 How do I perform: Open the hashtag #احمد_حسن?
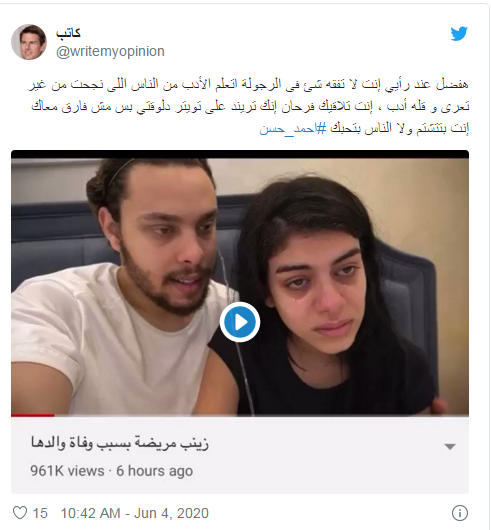[293, 129]
